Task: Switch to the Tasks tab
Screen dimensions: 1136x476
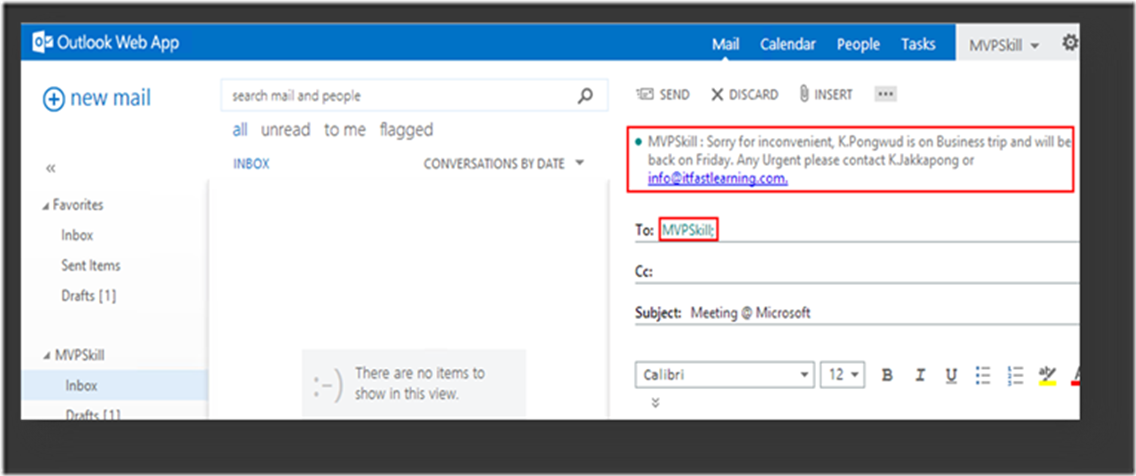Action: click(918, 44)
